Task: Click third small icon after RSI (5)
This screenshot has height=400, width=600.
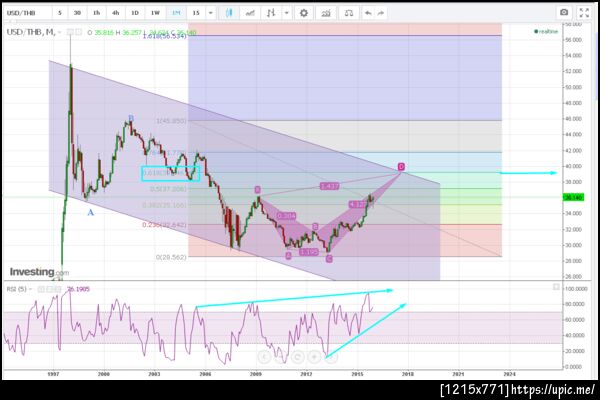Action: click(57, 289)
